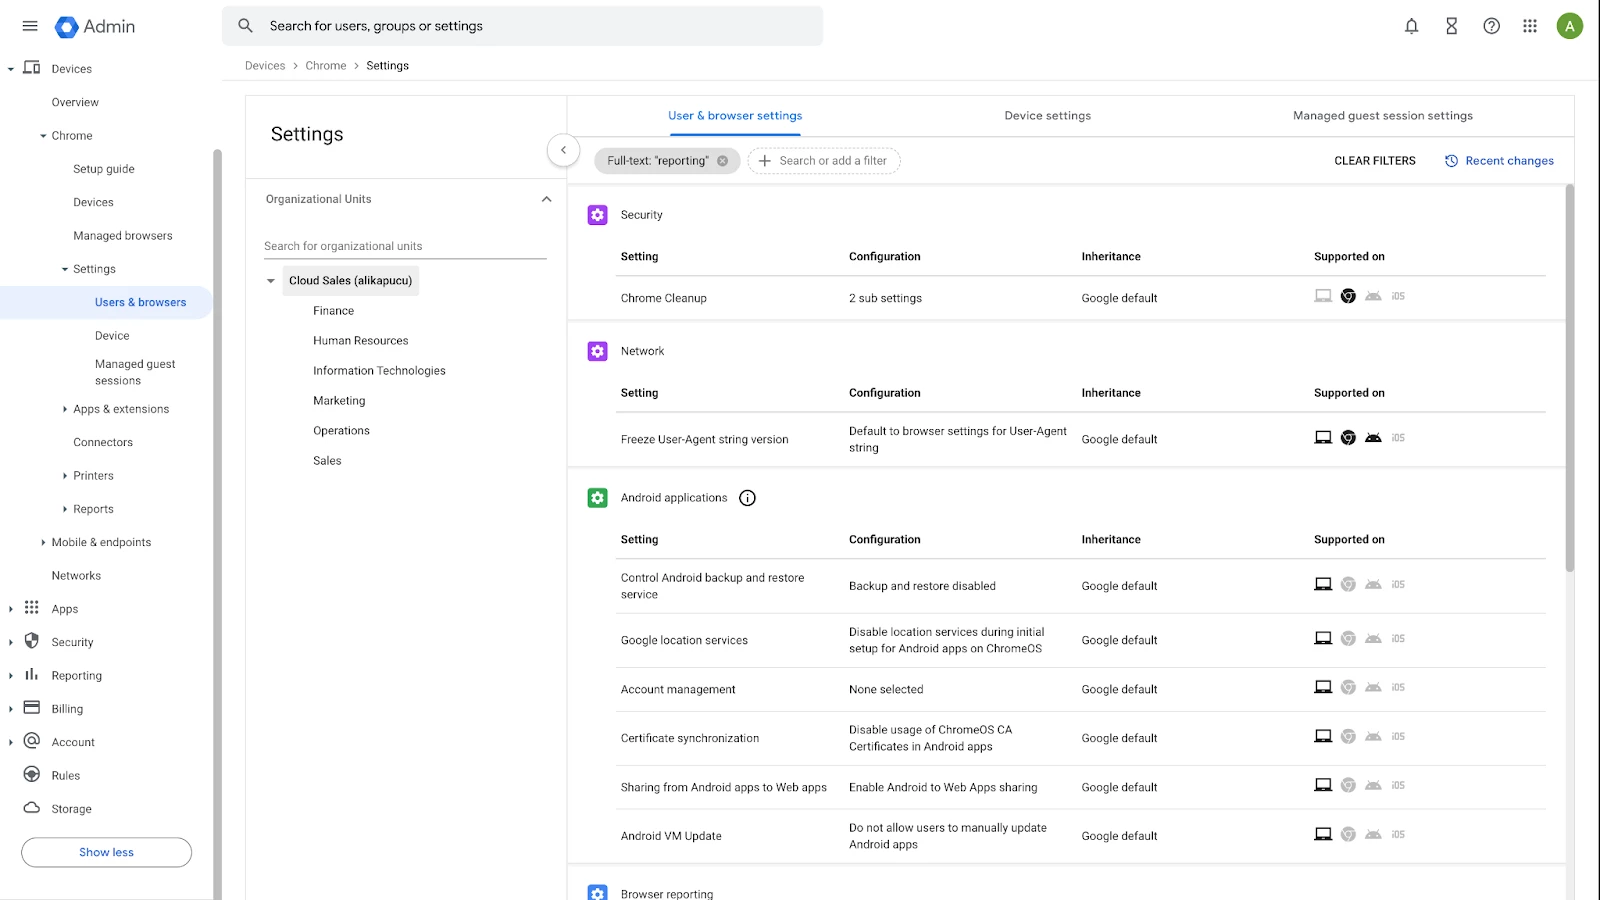Switch to Device settings tab
The width and height of the screenshot is (1600, 900).
[1047, 116]
